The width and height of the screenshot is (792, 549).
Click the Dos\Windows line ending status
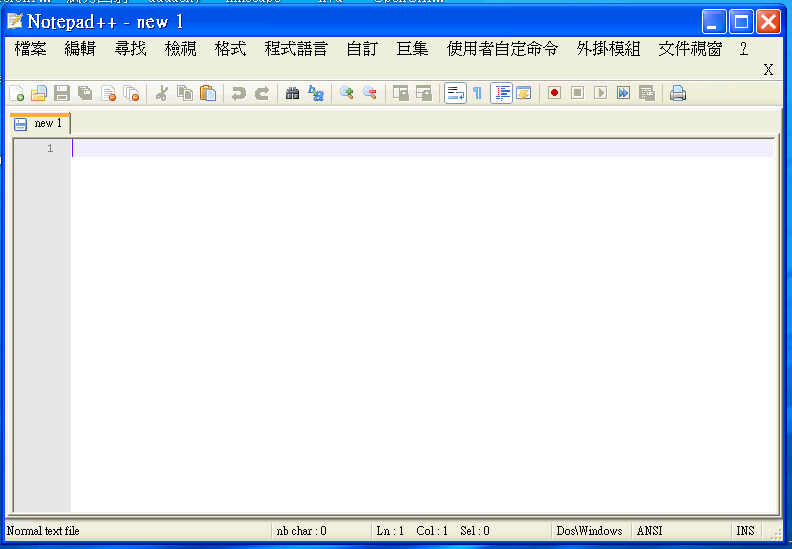pos(589,531)
